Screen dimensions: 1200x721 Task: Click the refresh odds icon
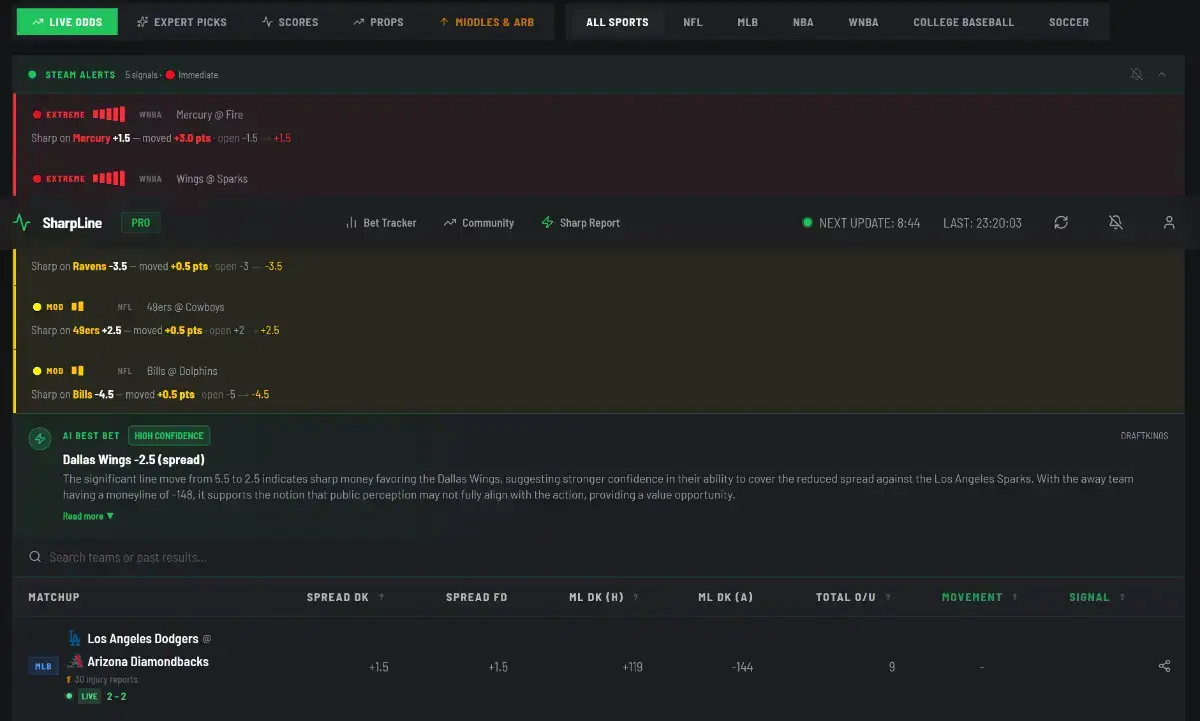[1061, 223]
